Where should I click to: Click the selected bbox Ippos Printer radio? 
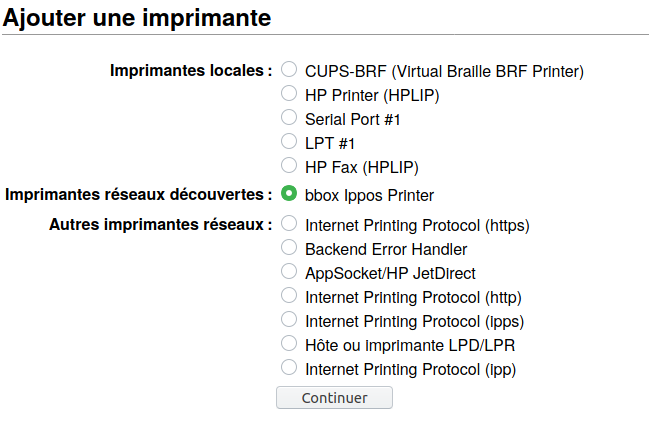(289, 193)
